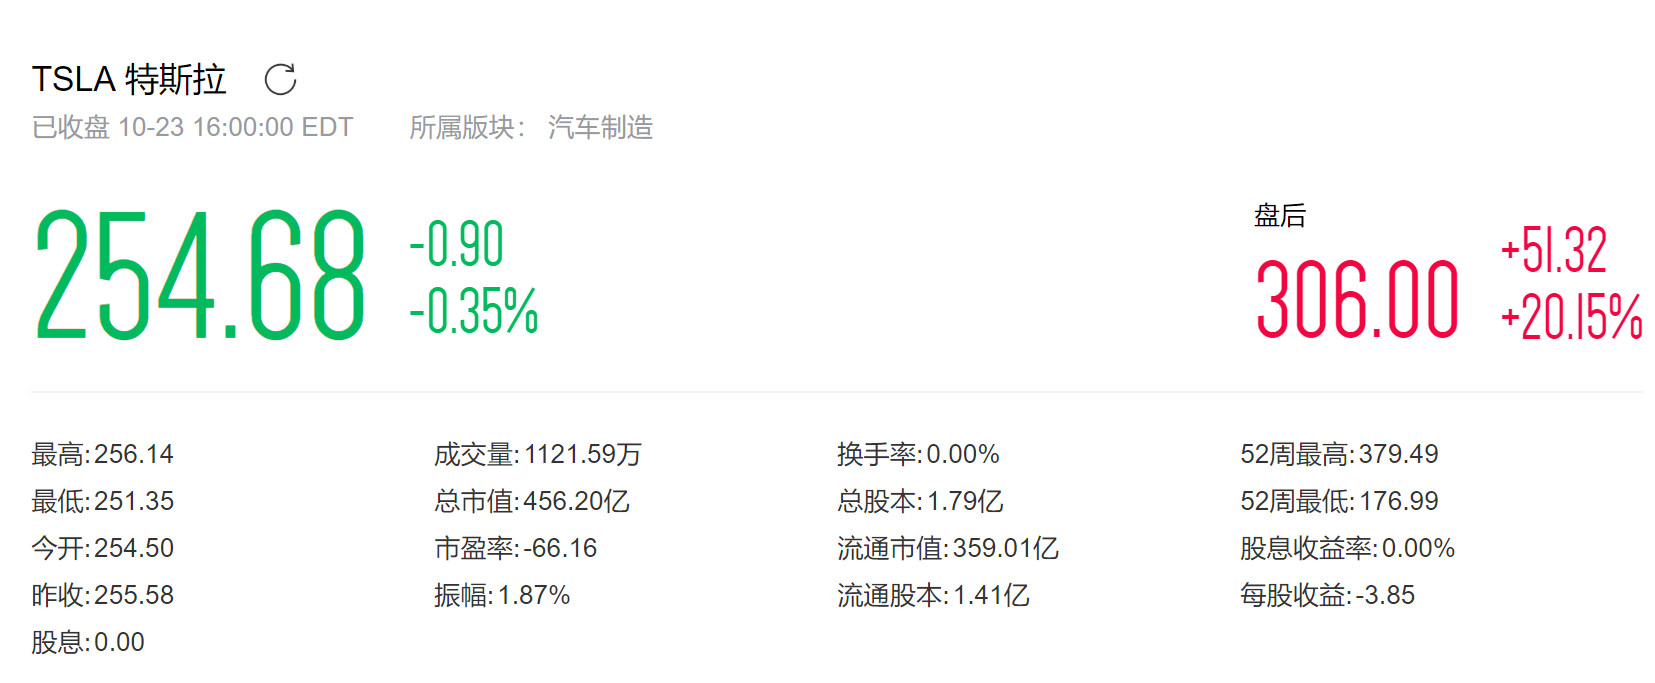
Task: Click the -0.35% percentage change
Action: [x=474, y=311]
